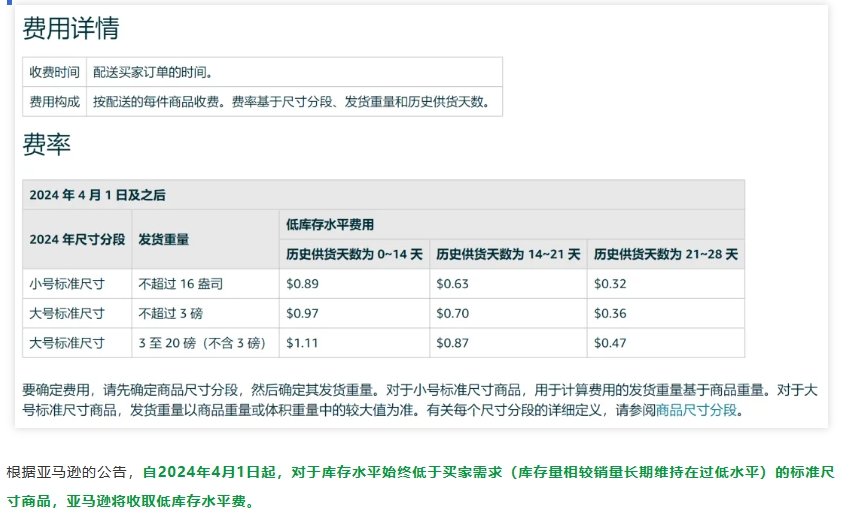
Task: Click the $1.11 fee cell
Action: (x=354, y=343)
